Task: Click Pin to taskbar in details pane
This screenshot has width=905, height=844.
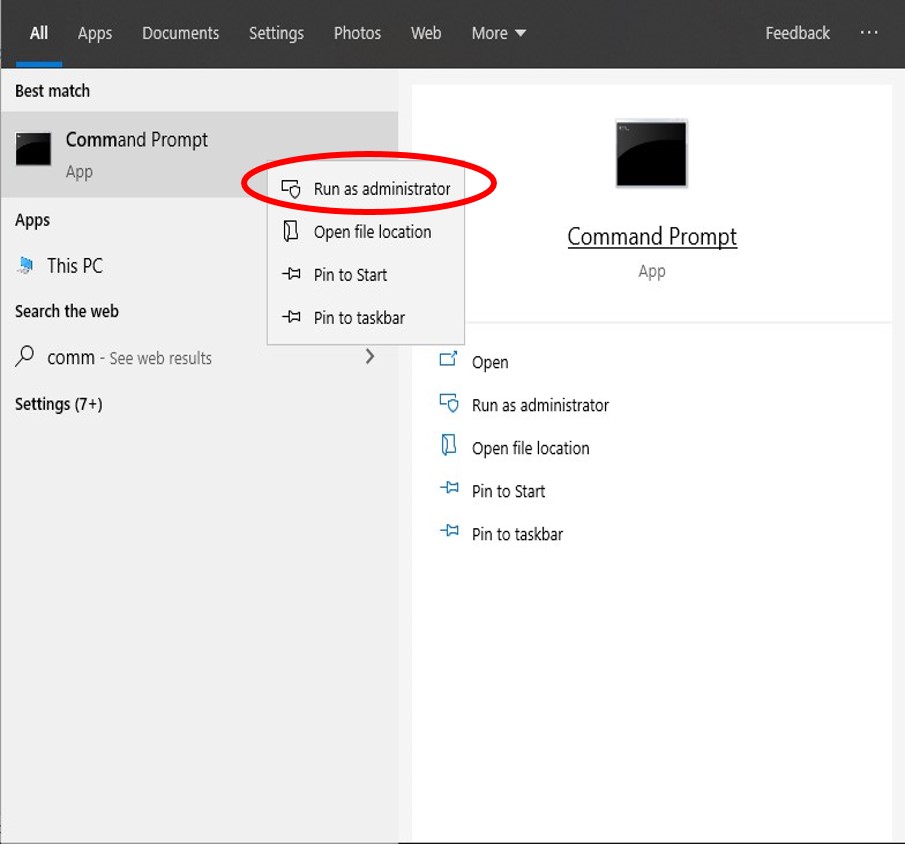Action: click(x=517, y=534)
